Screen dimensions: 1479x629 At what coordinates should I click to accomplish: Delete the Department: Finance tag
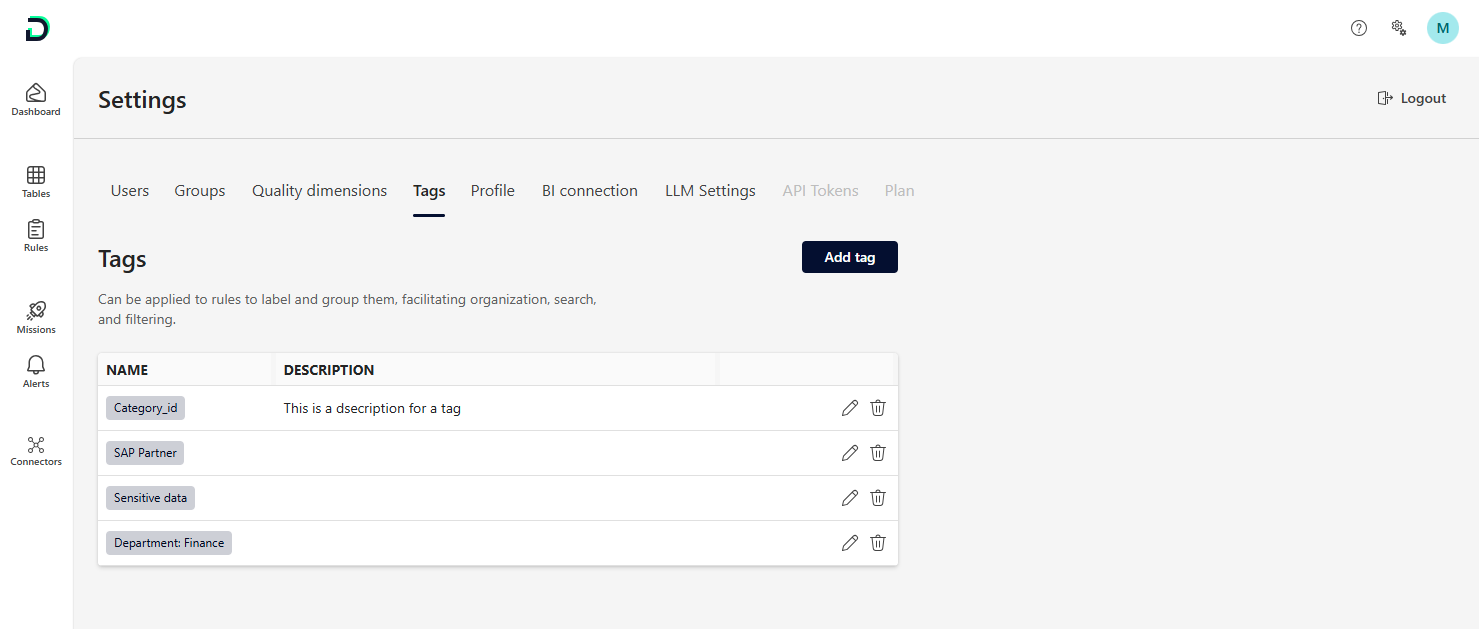(x=878, y=543)
